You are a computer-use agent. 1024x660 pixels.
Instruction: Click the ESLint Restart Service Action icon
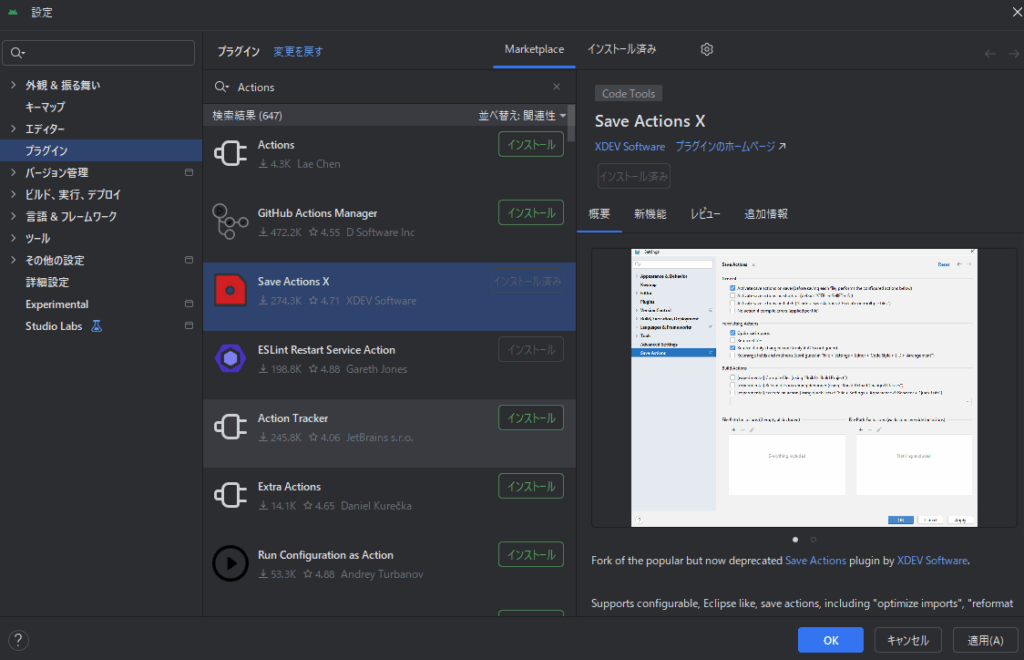(x=230, y=359)
